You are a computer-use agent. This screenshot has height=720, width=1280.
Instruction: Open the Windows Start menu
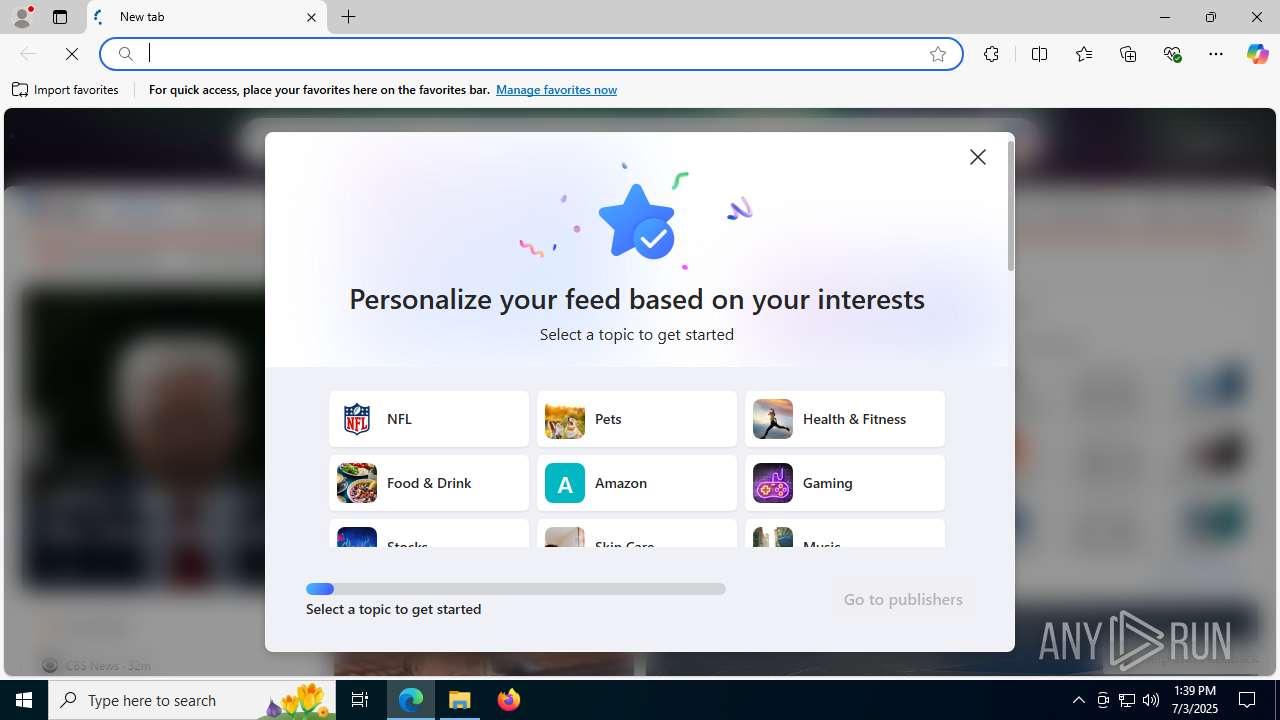[x=24, y=700]
